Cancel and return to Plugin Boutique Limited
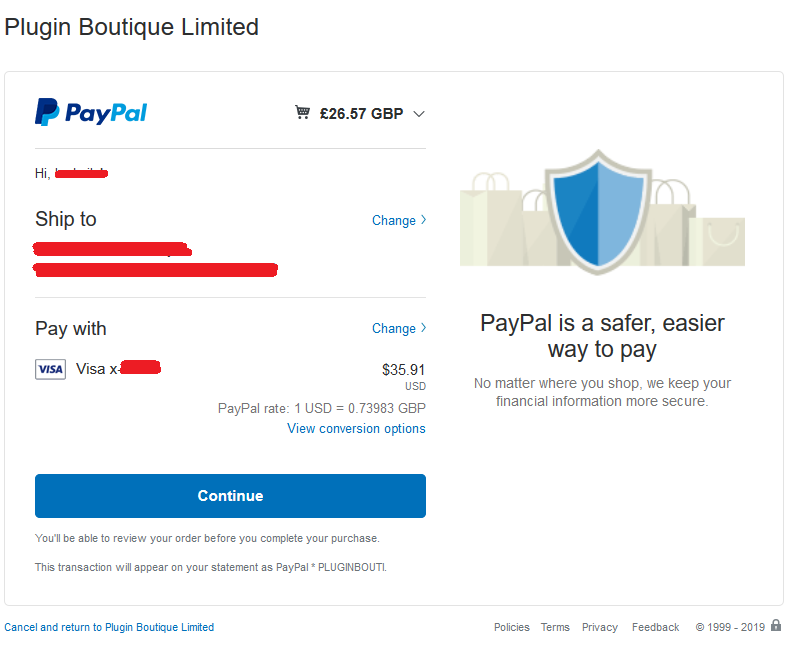810x647 pixels. coord(109,628)
